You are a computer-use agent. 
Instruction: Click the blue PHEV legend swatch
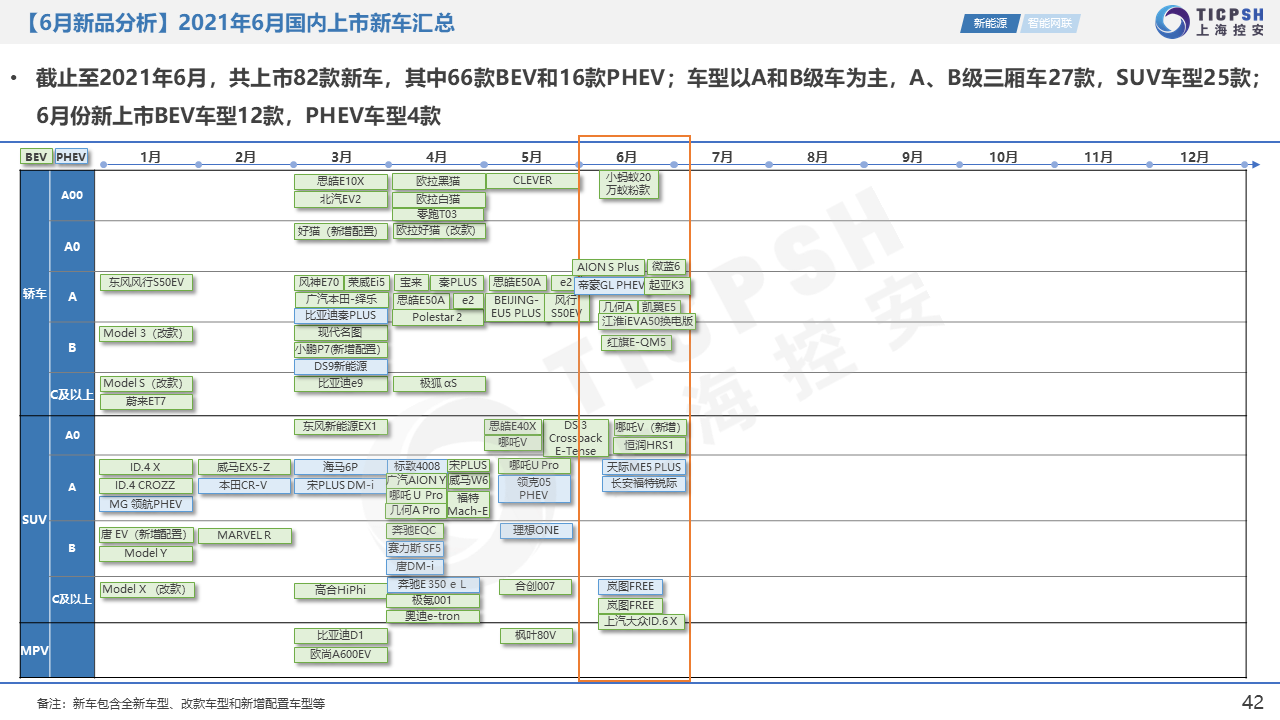point(71,157)
